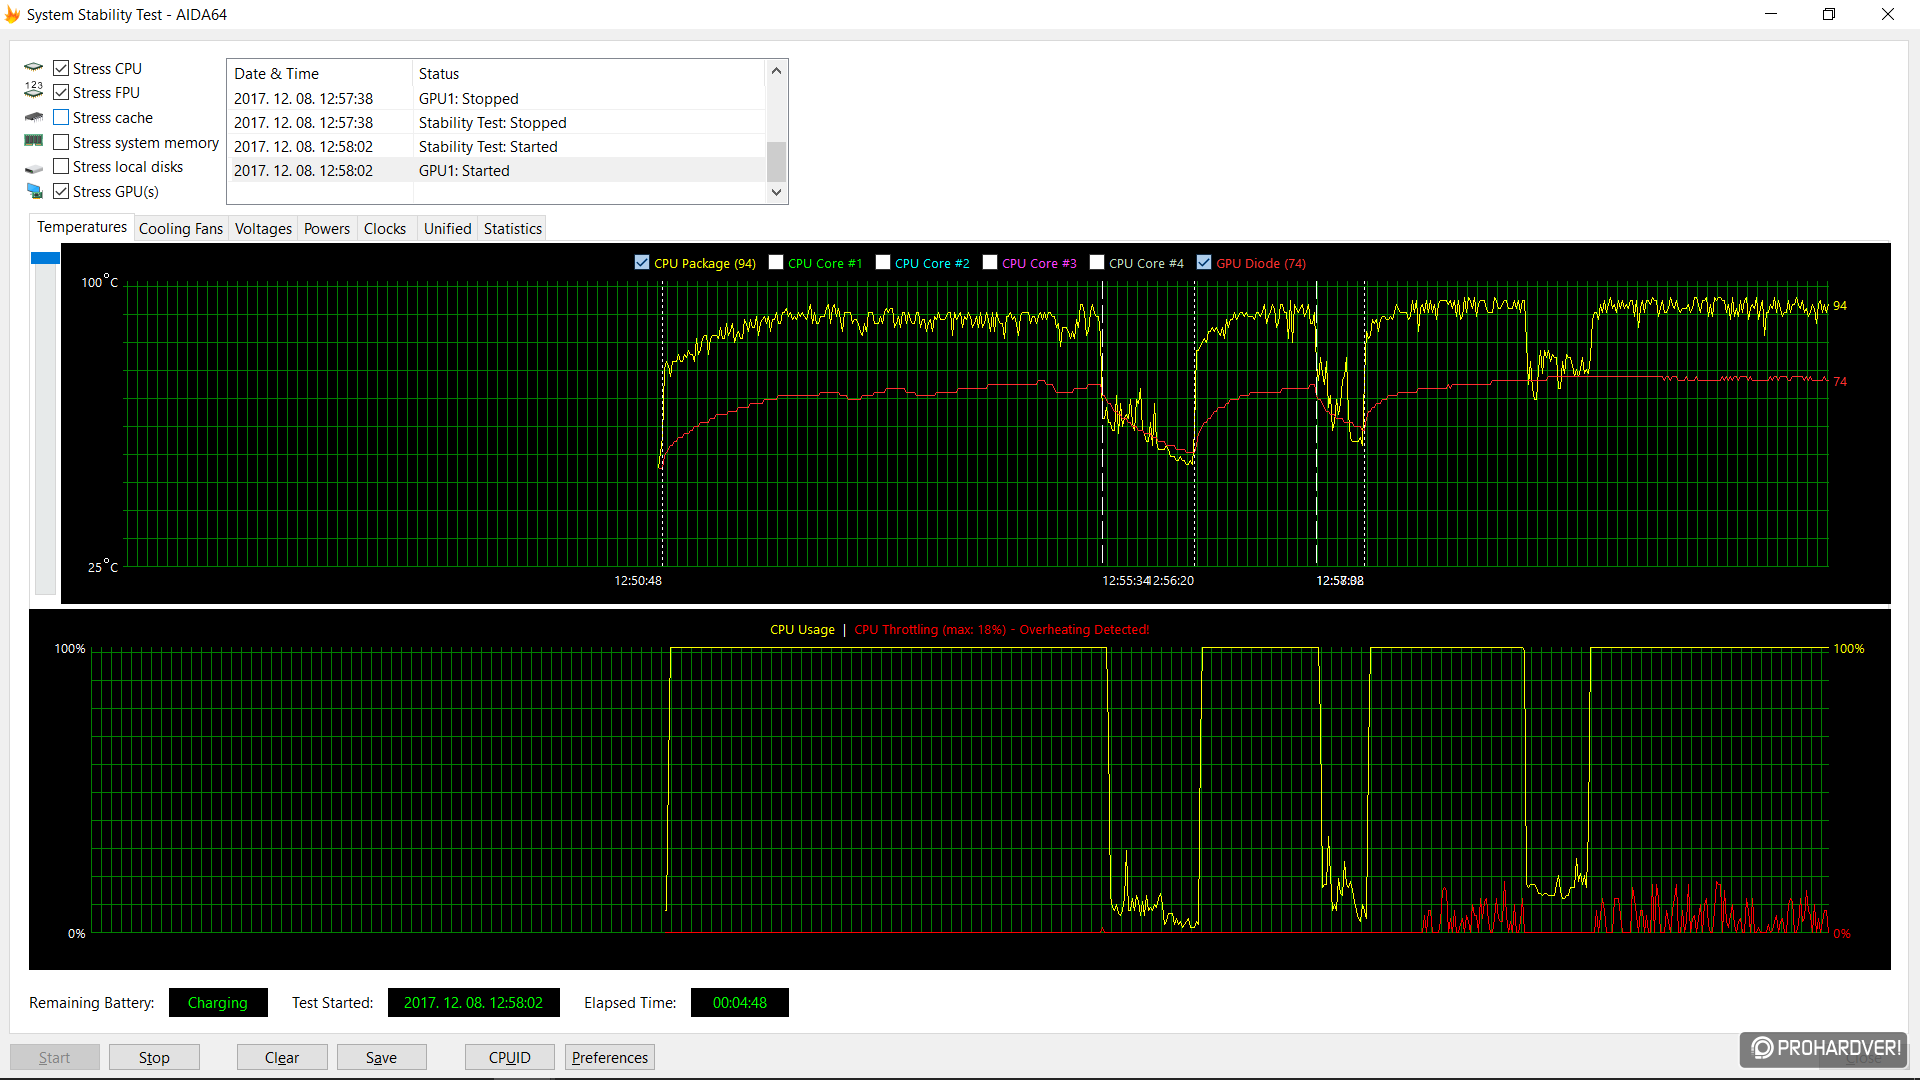The width and height of the screenshot is (1920, 1080).
Task: Stop the stability test
Action: click(154, 1057)
